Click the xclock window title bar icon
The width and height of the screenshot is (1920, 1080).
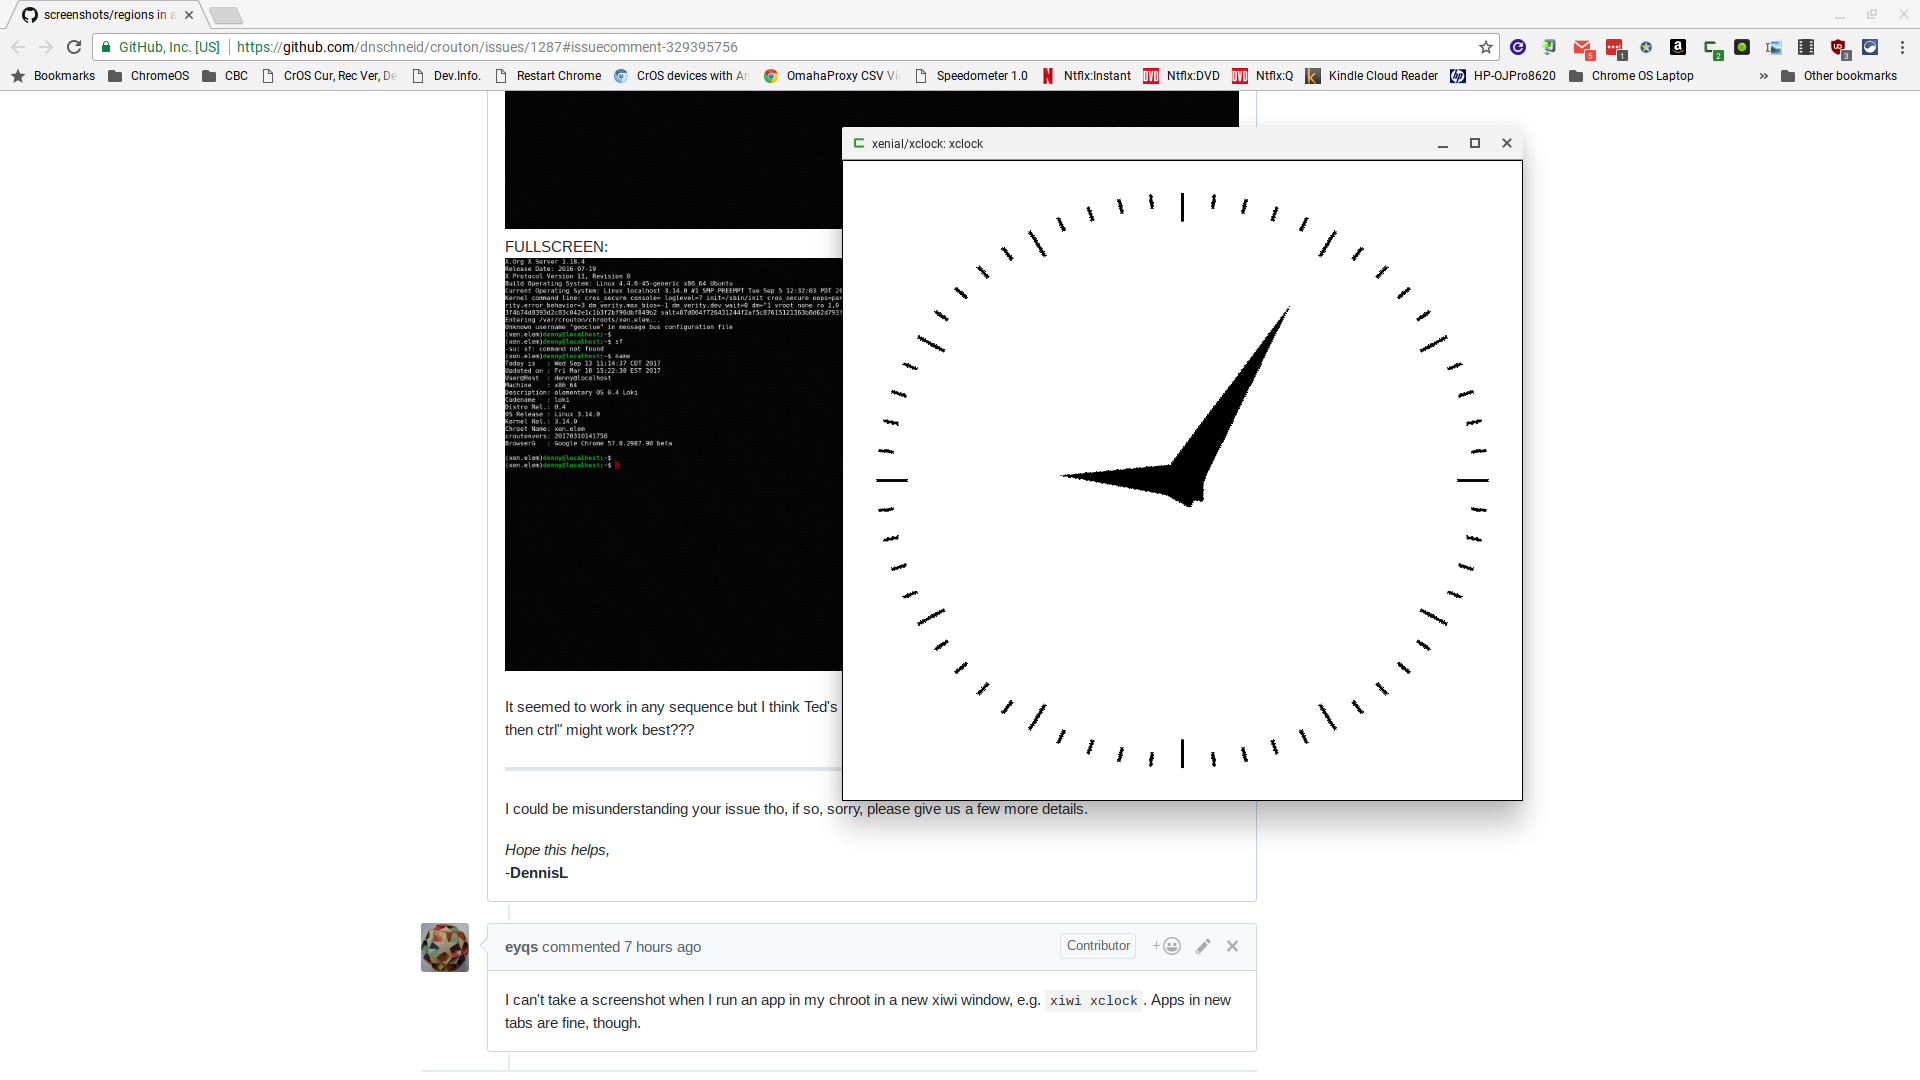858,143
